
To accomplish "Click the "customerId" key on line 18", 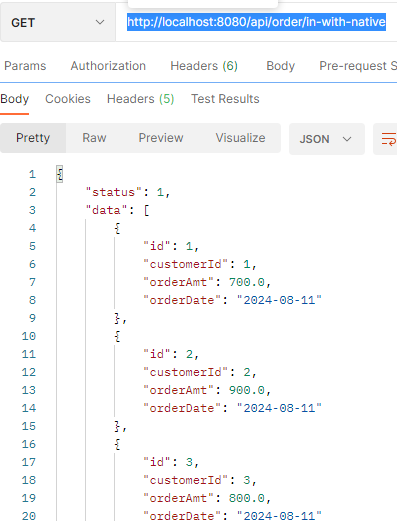I will tap(186, 480).
